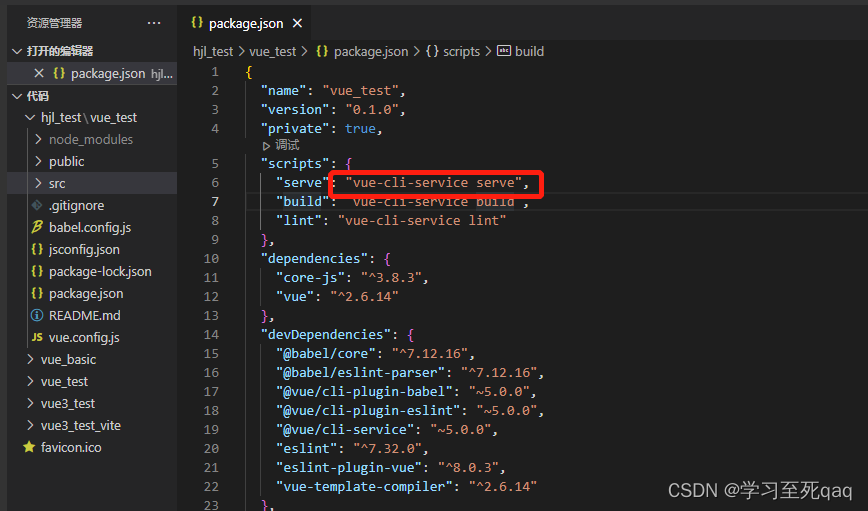Click the package.json breadcrumb segment
Image resolution: width=868 pixels, height=511 pixels.
(371, 51)
